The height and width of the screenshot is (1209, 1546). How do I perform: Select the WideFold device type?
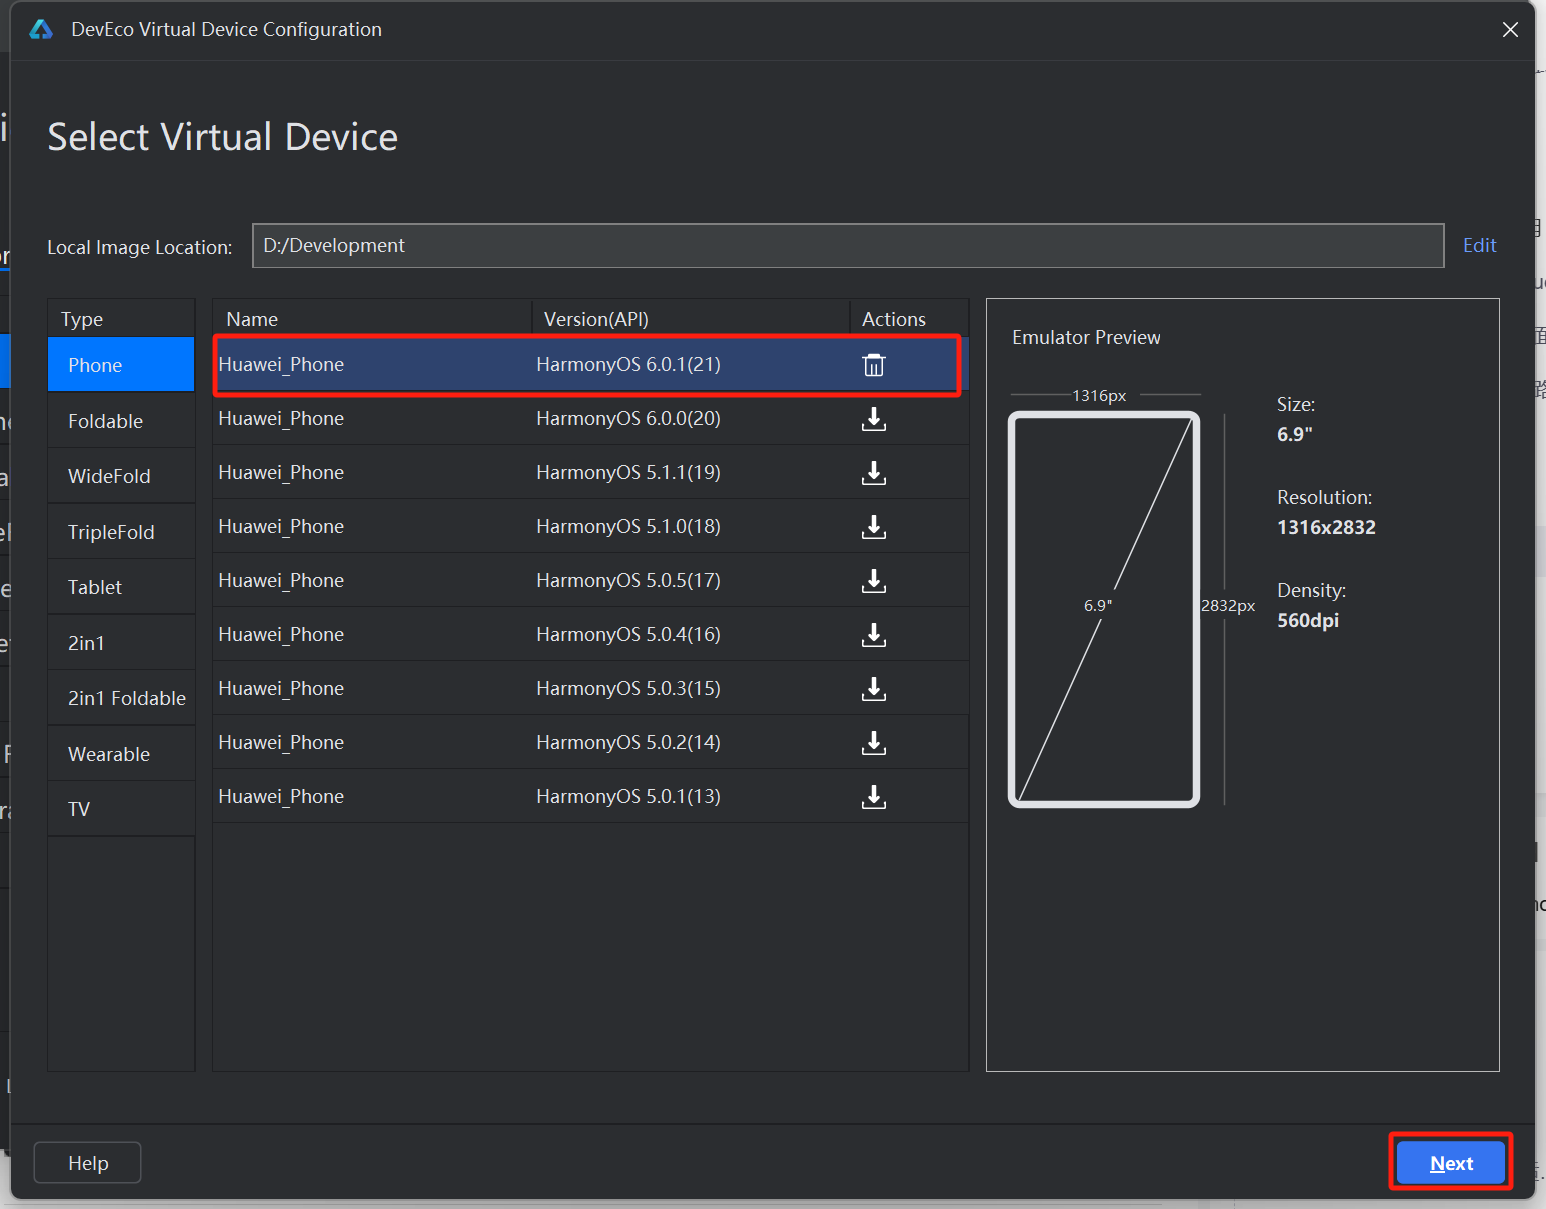click(121, 476)
